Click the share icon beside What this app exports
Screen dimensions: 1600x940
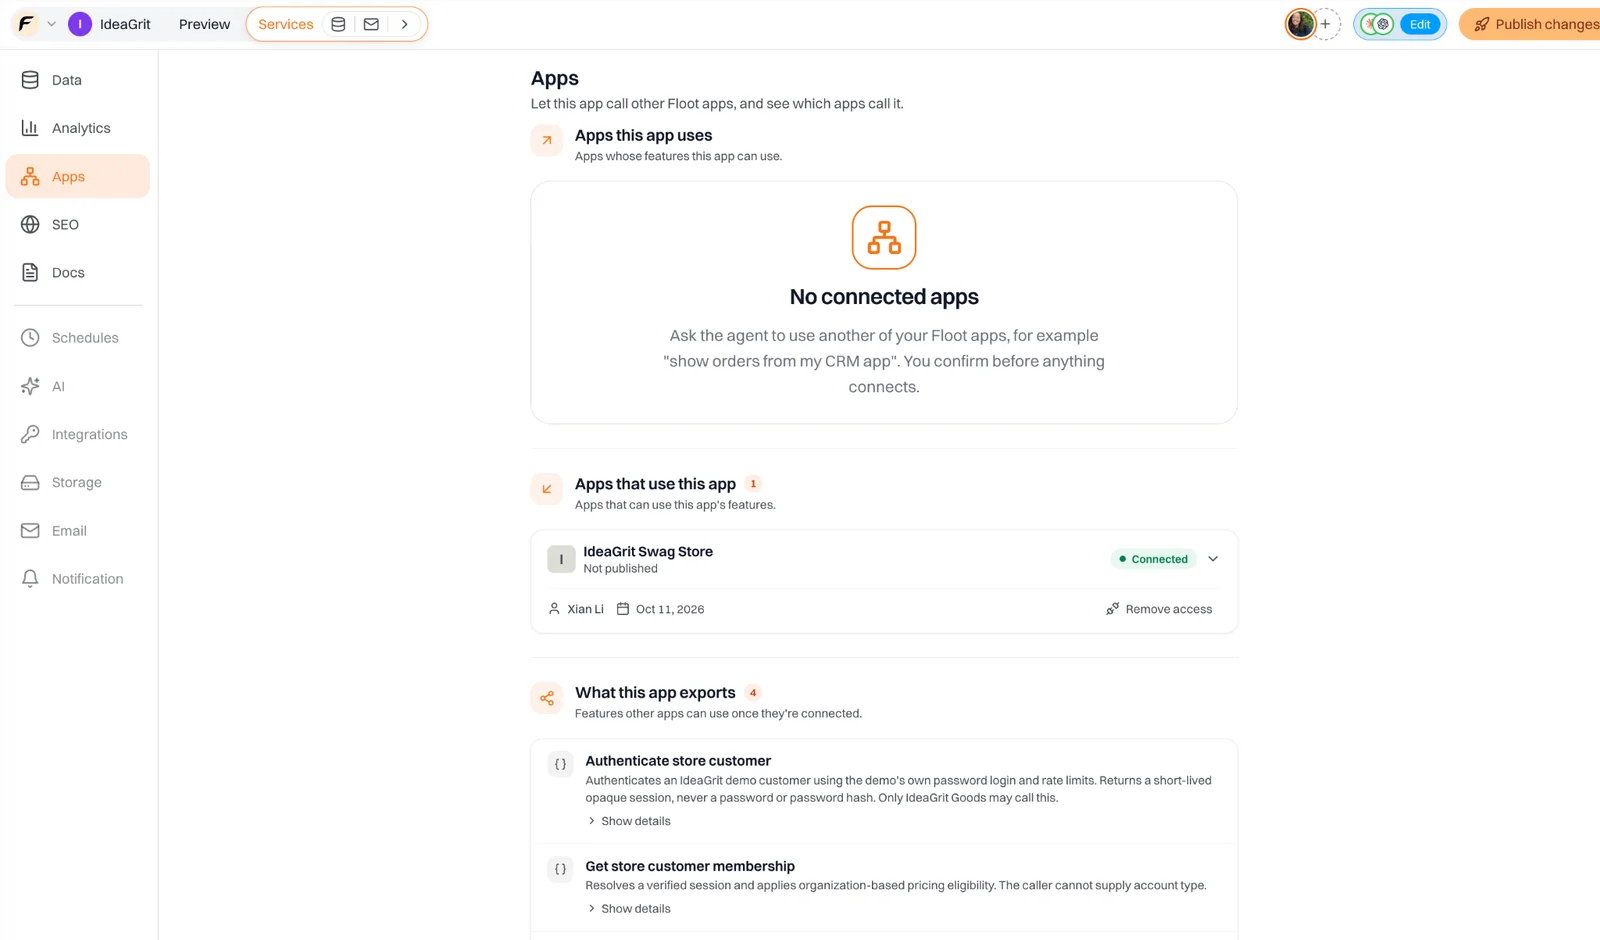click(547, 698)
